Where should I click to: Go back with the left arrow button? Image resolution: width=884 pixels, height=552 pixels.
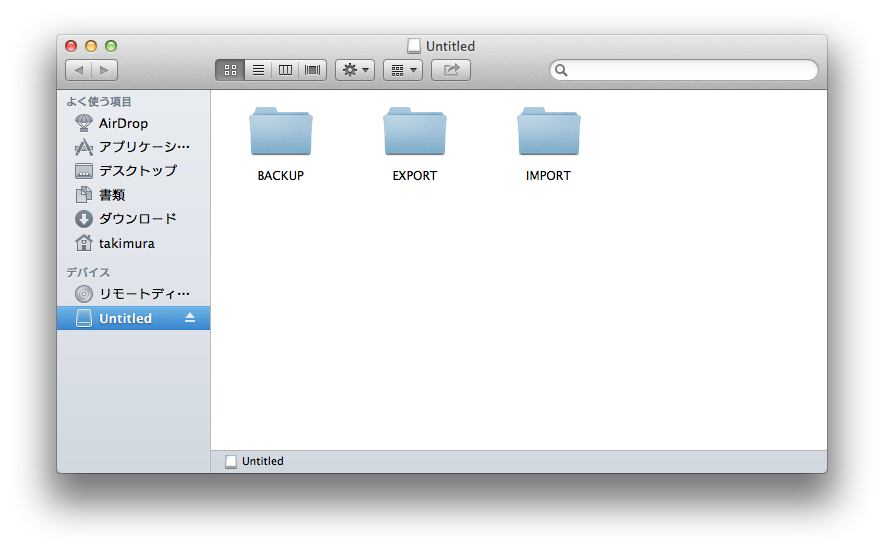click(x=78, y=70)
